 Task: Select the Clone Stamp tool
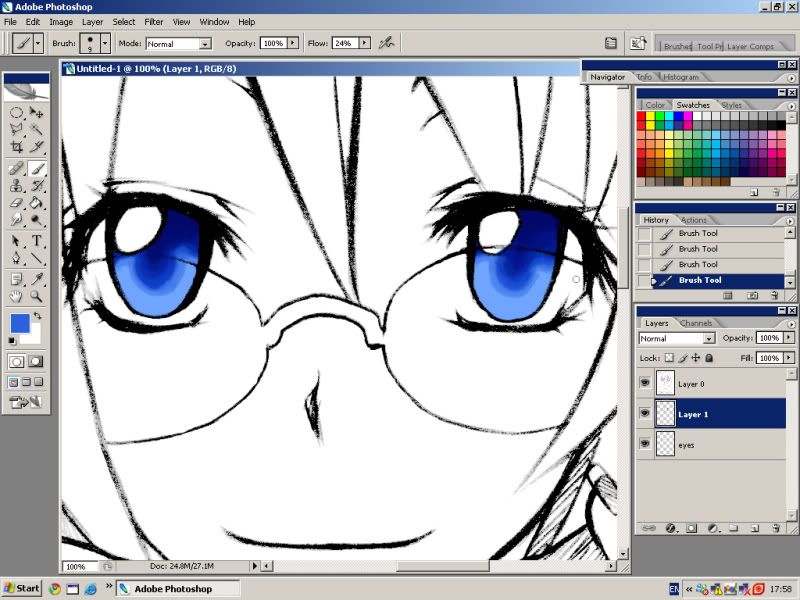pyautogui.click(x=16, y=186)
